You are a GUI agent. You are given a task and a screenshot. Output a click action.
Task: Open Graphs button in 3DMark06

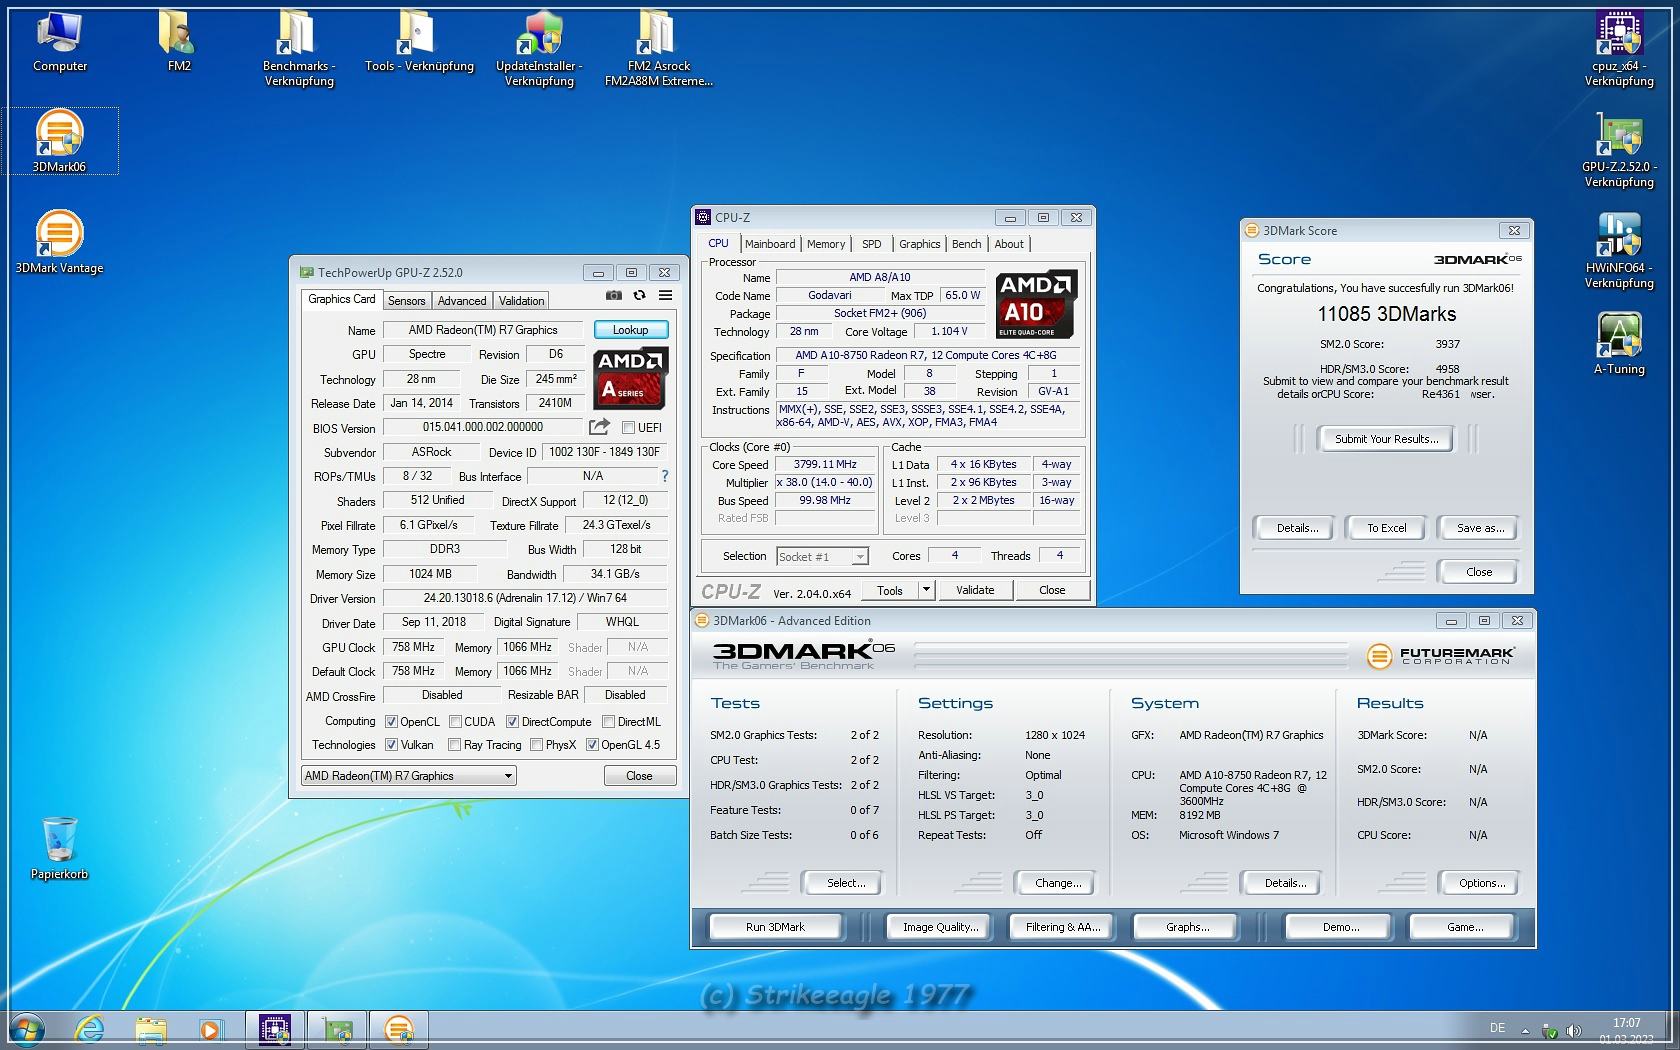coord(1187,927)
